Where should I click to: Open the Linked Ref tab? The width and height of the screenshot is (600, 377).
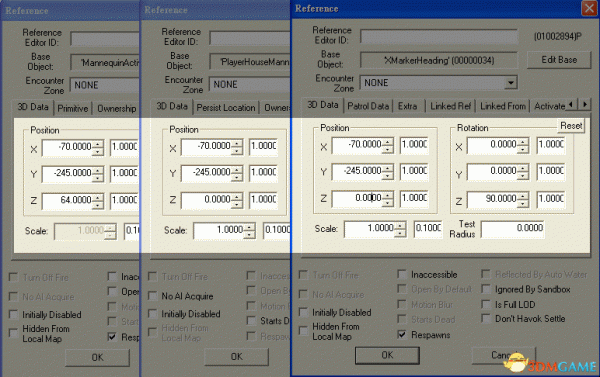coord(450,106)
